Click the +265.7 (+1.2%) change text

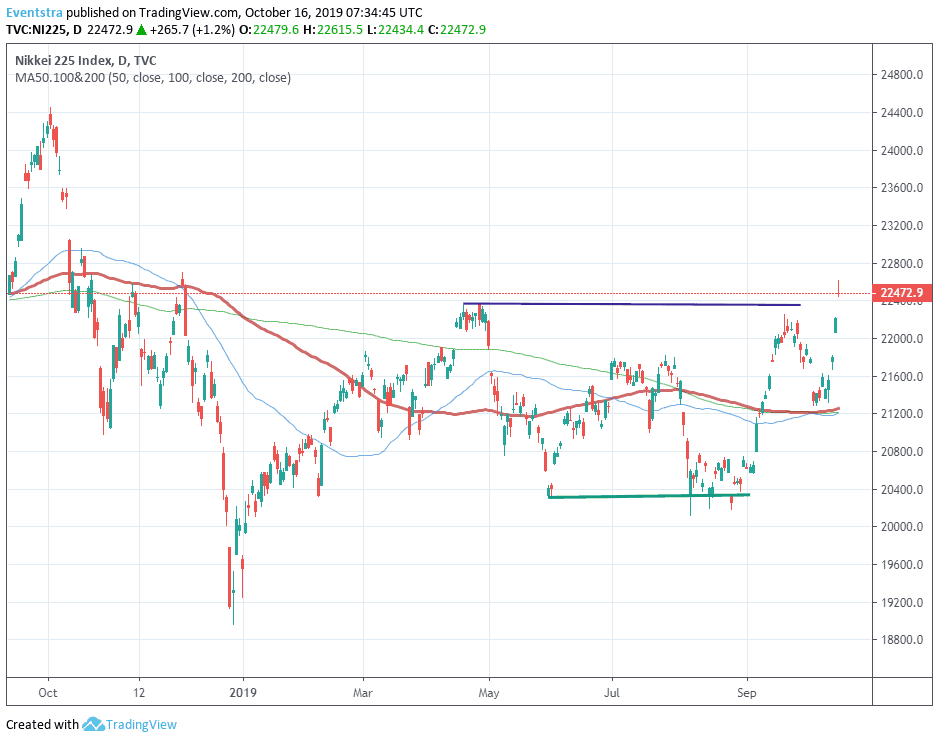tap(192, 29)
